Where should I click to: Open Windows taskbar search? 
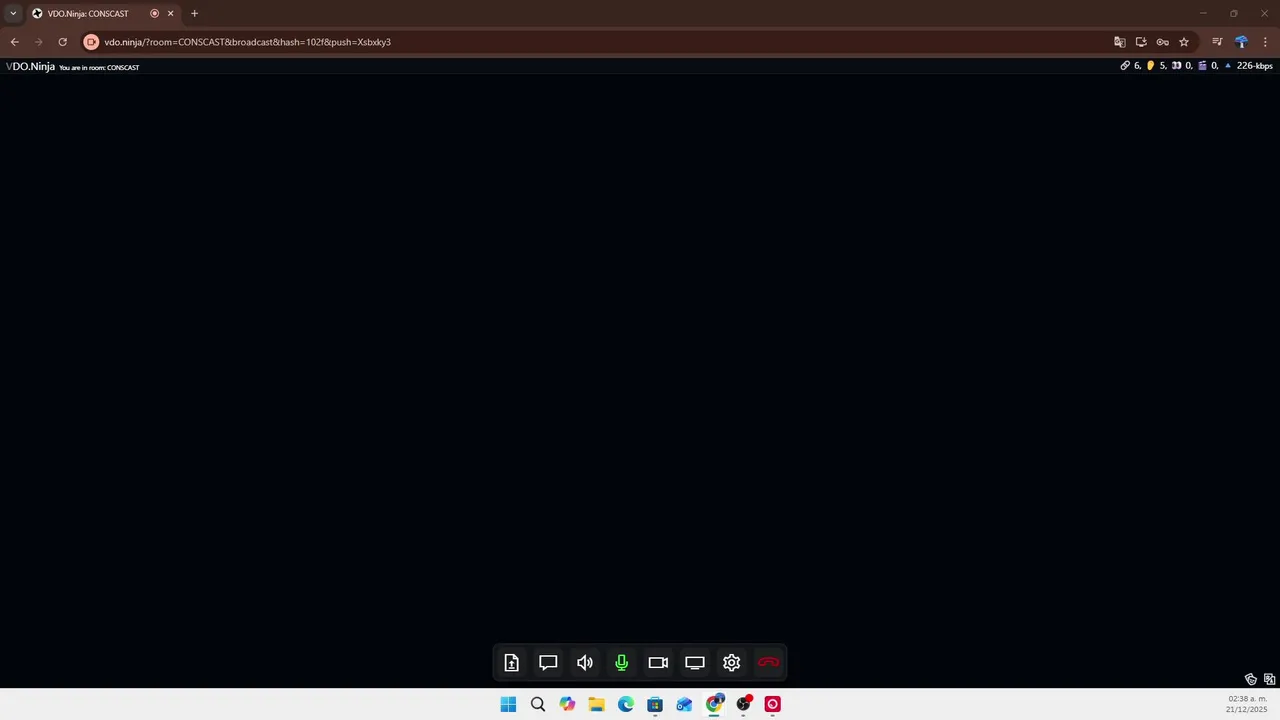tap(538, 704)
